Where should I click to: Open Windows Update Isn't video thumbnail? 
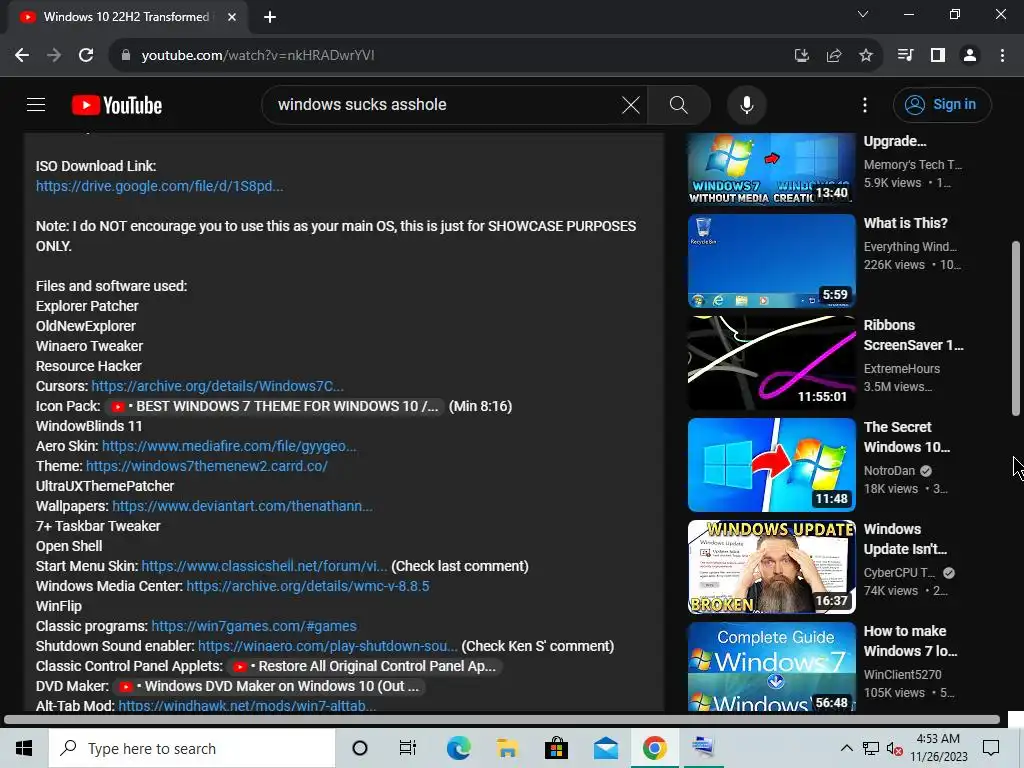771,567
